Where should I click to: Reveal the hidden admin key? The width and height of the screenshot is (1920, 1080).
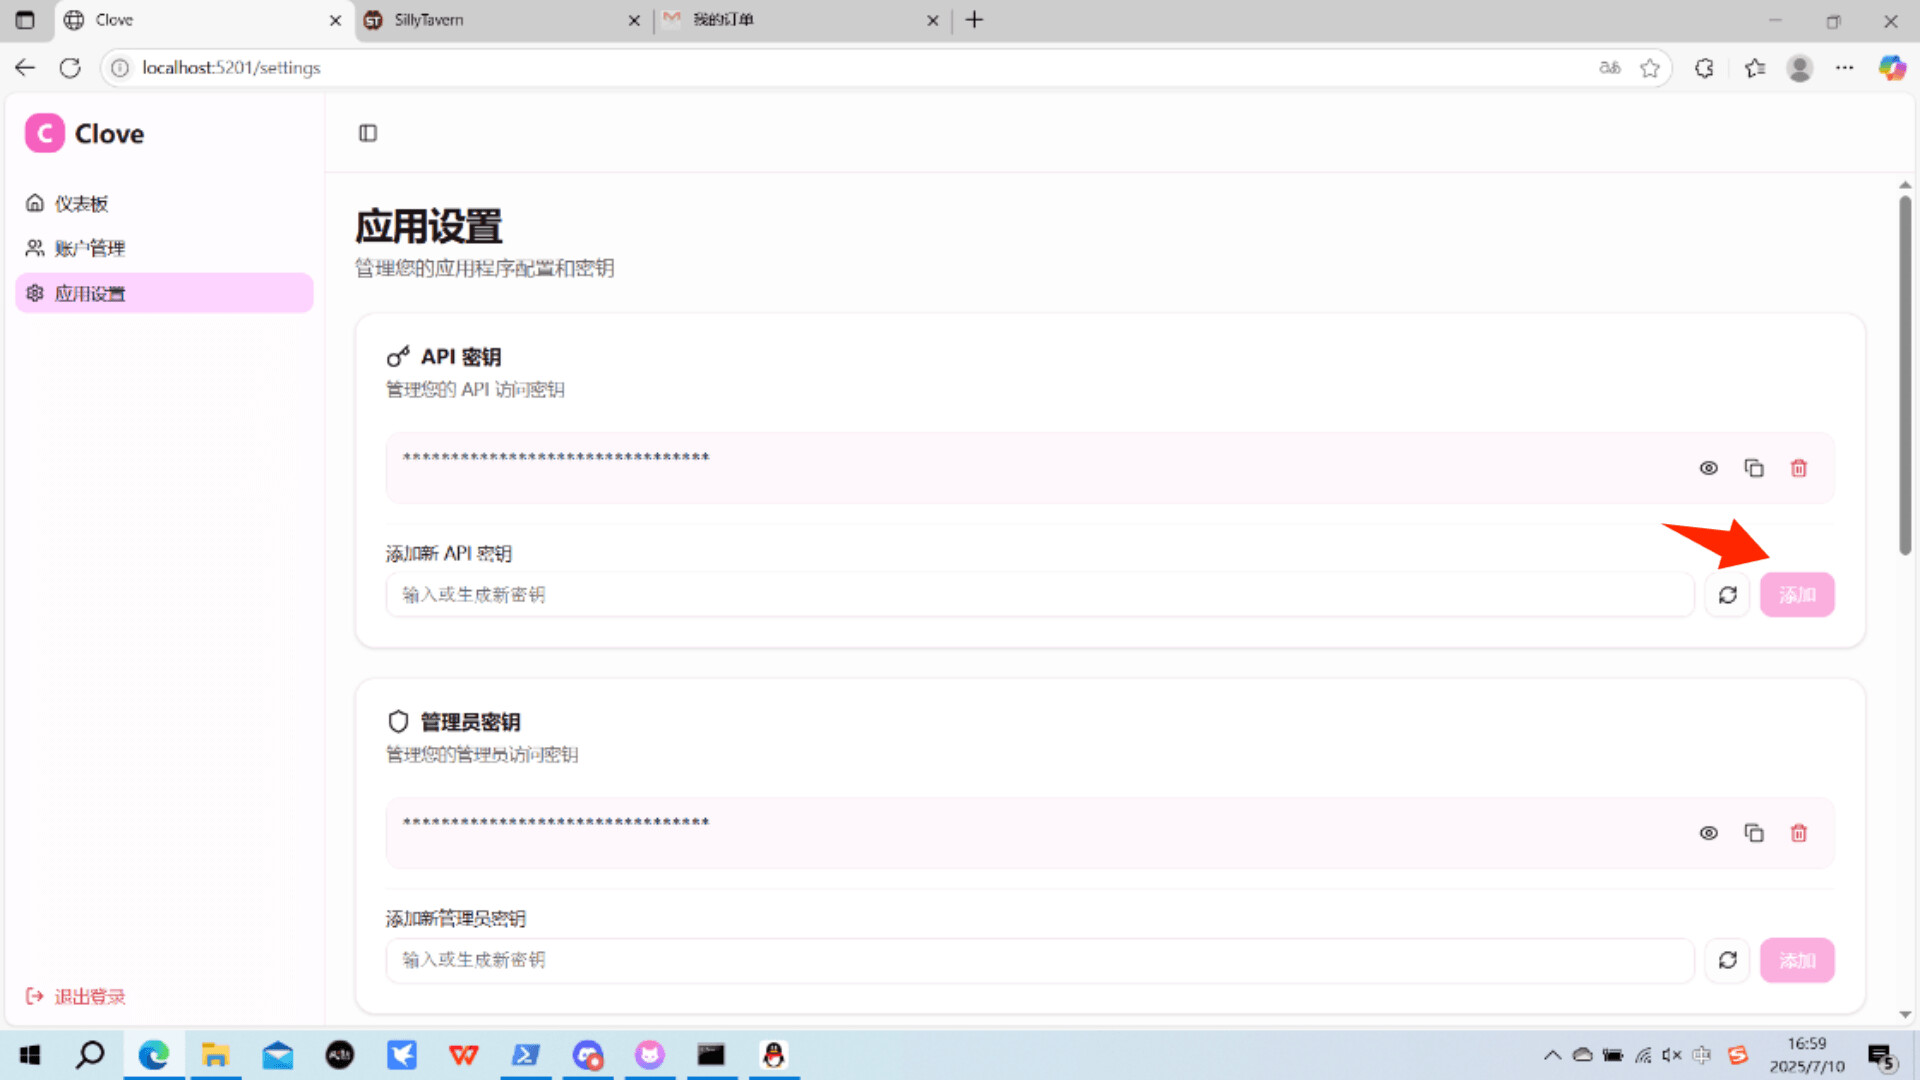1708,832
